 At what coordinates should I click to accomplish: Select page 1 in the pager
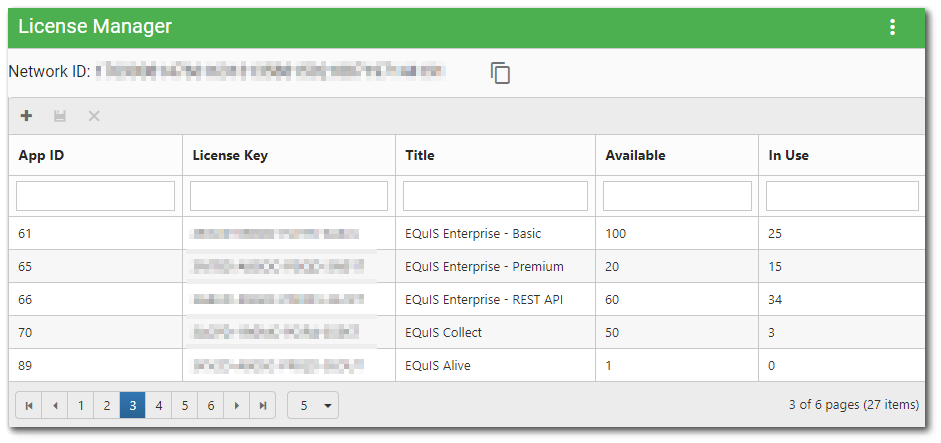coord(80,406)
